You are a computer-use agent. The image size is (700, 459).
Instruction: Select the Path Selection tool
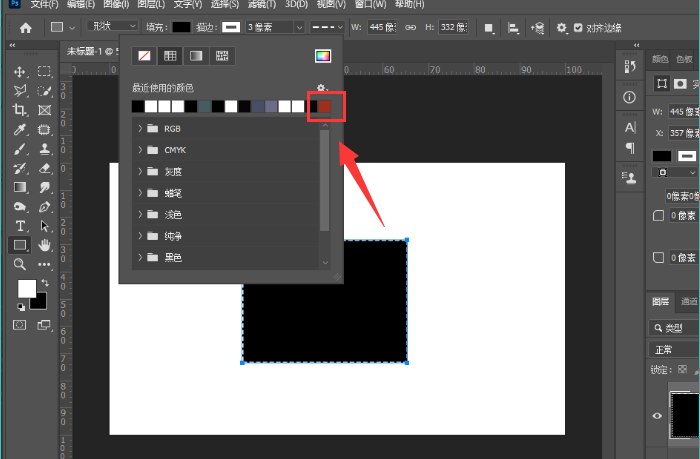pyautogui.click(x=44, y=226)
